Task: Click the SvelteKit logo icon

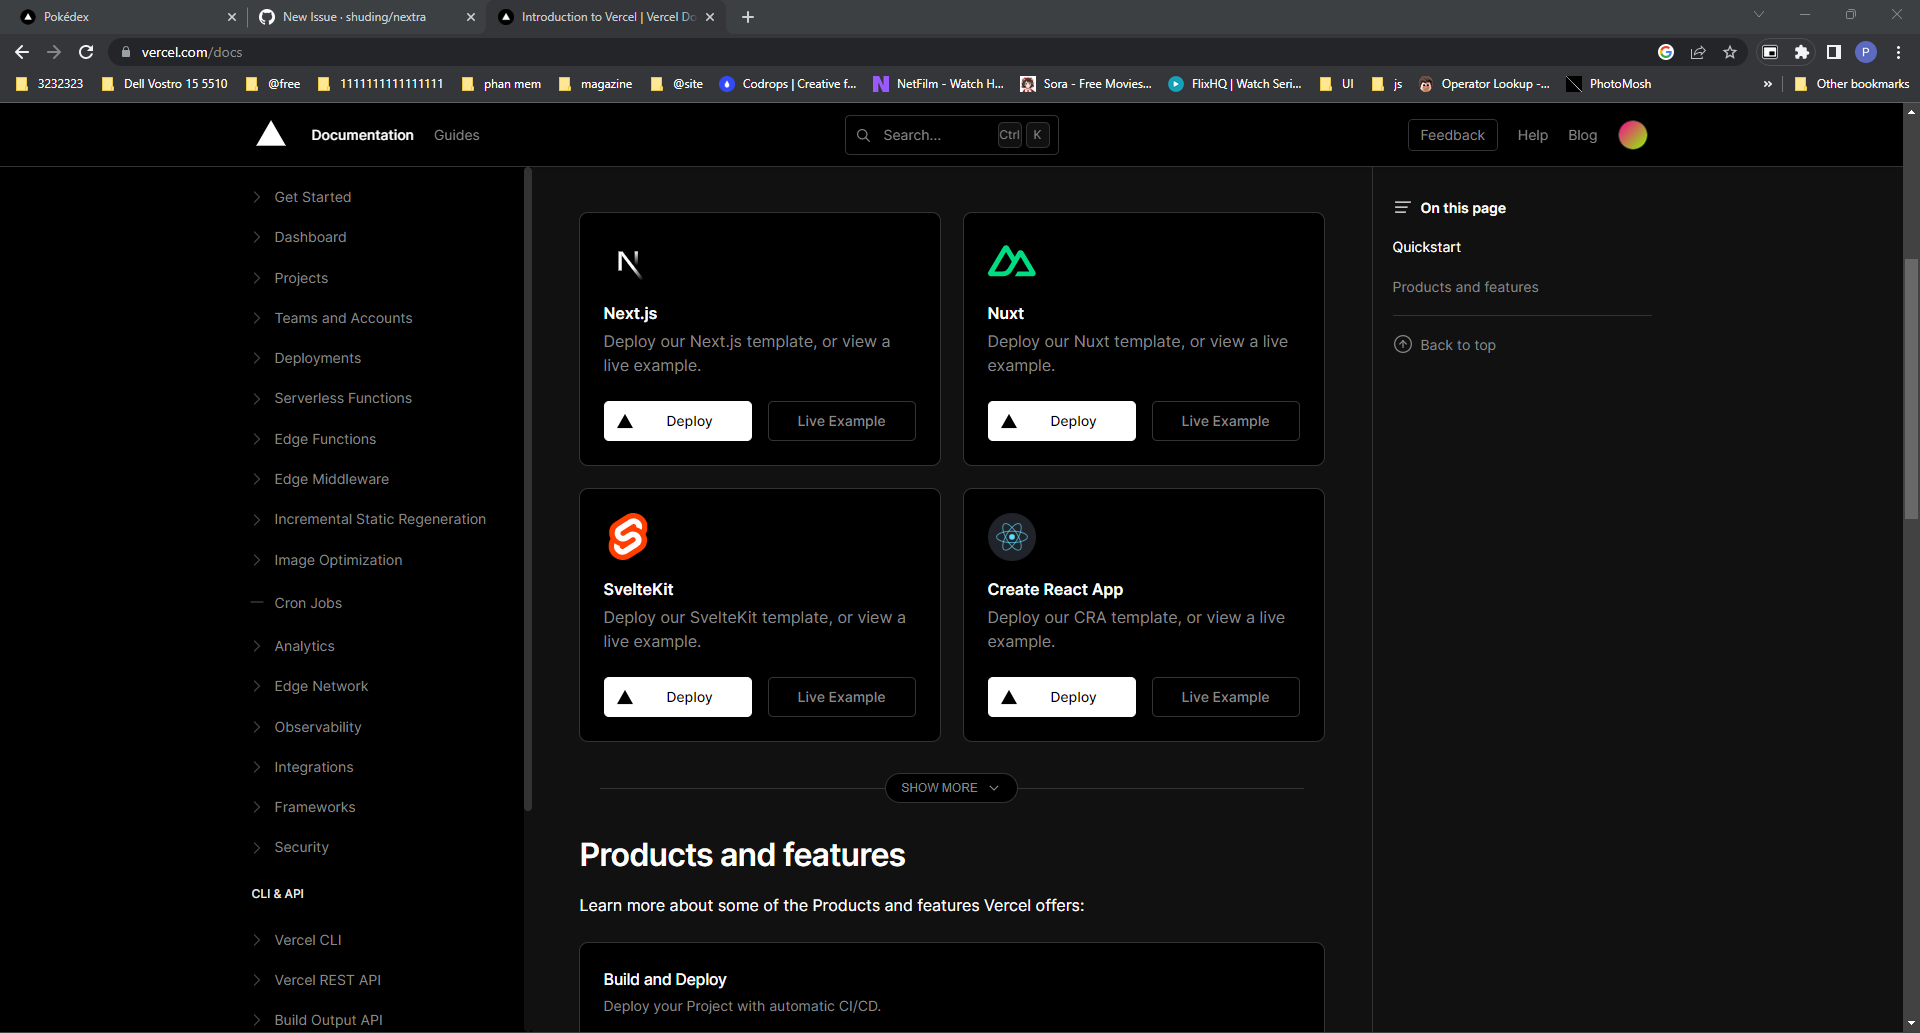Action: (628, 537)
